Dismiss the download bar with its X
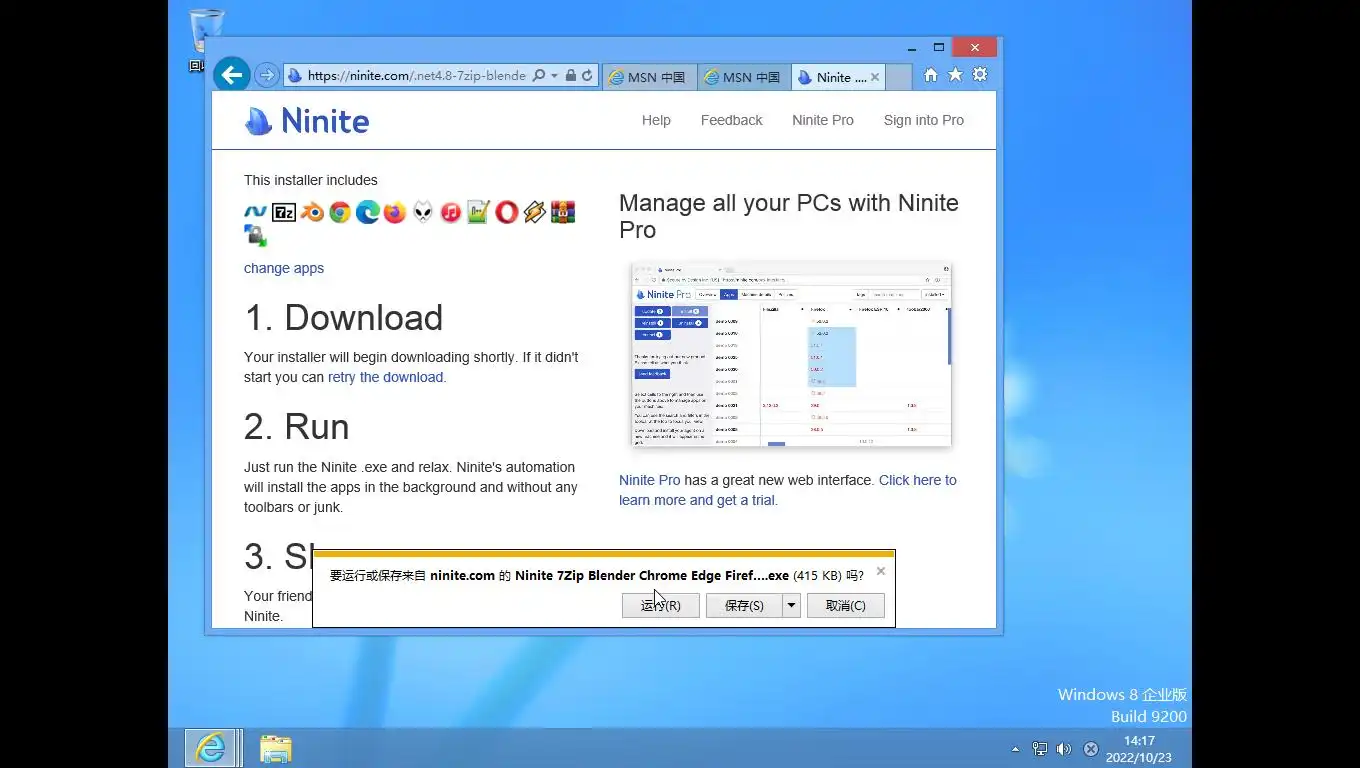This screenshot has width=1360, height=768. (880, 571)
